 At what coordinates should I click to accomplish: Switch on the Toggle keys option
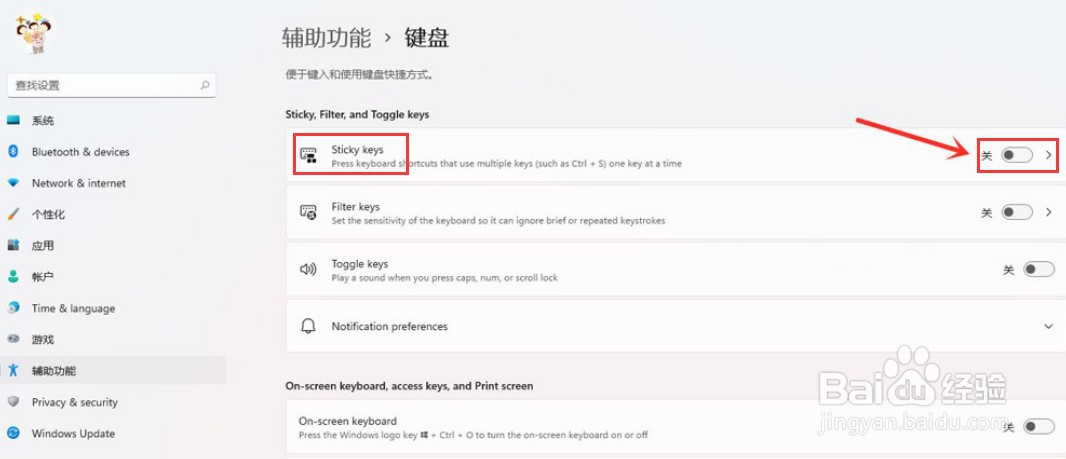click(x=1039, y=270)
